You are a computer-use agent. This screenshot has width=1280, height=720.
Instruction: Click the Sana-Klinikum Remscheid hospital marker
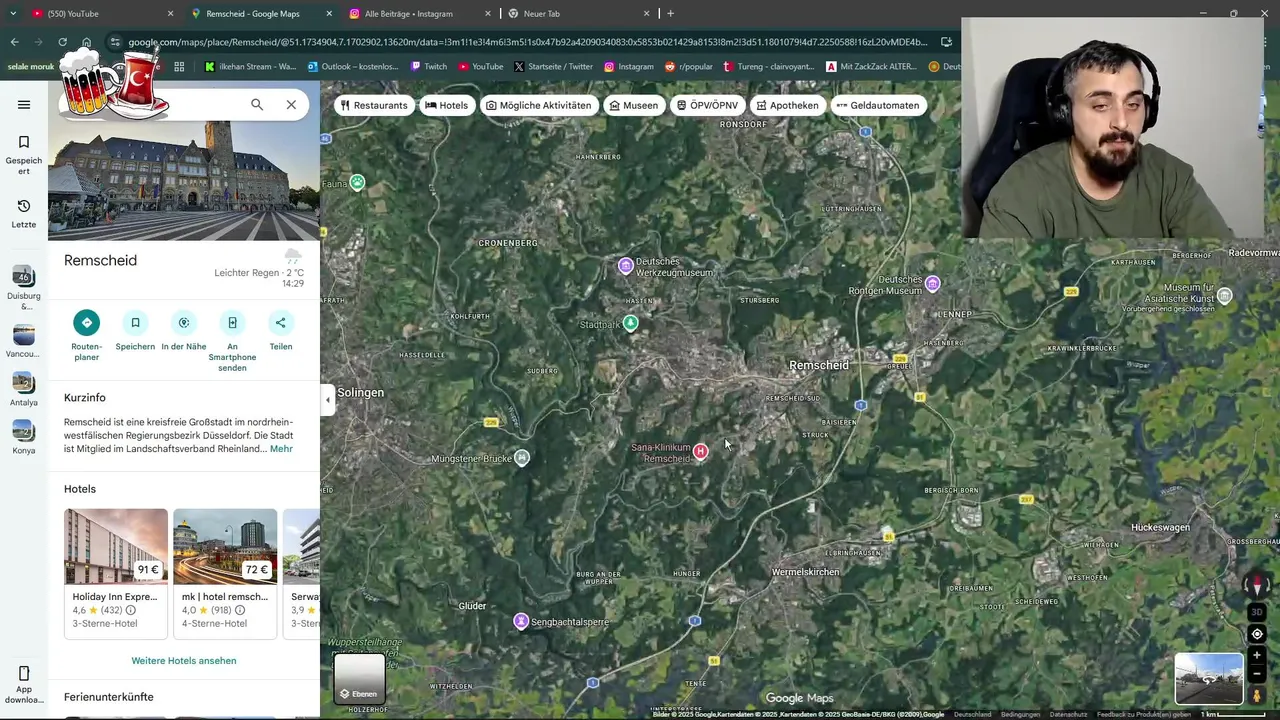point(701,451)
